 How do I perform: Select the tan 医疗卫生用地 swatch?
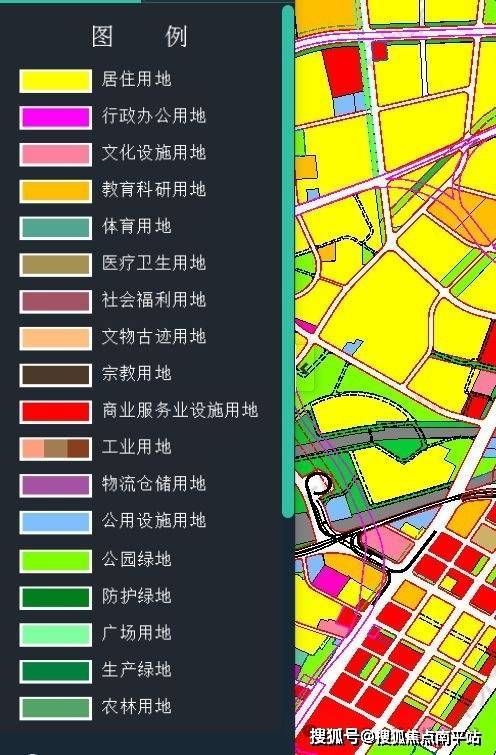click(55, 264)
